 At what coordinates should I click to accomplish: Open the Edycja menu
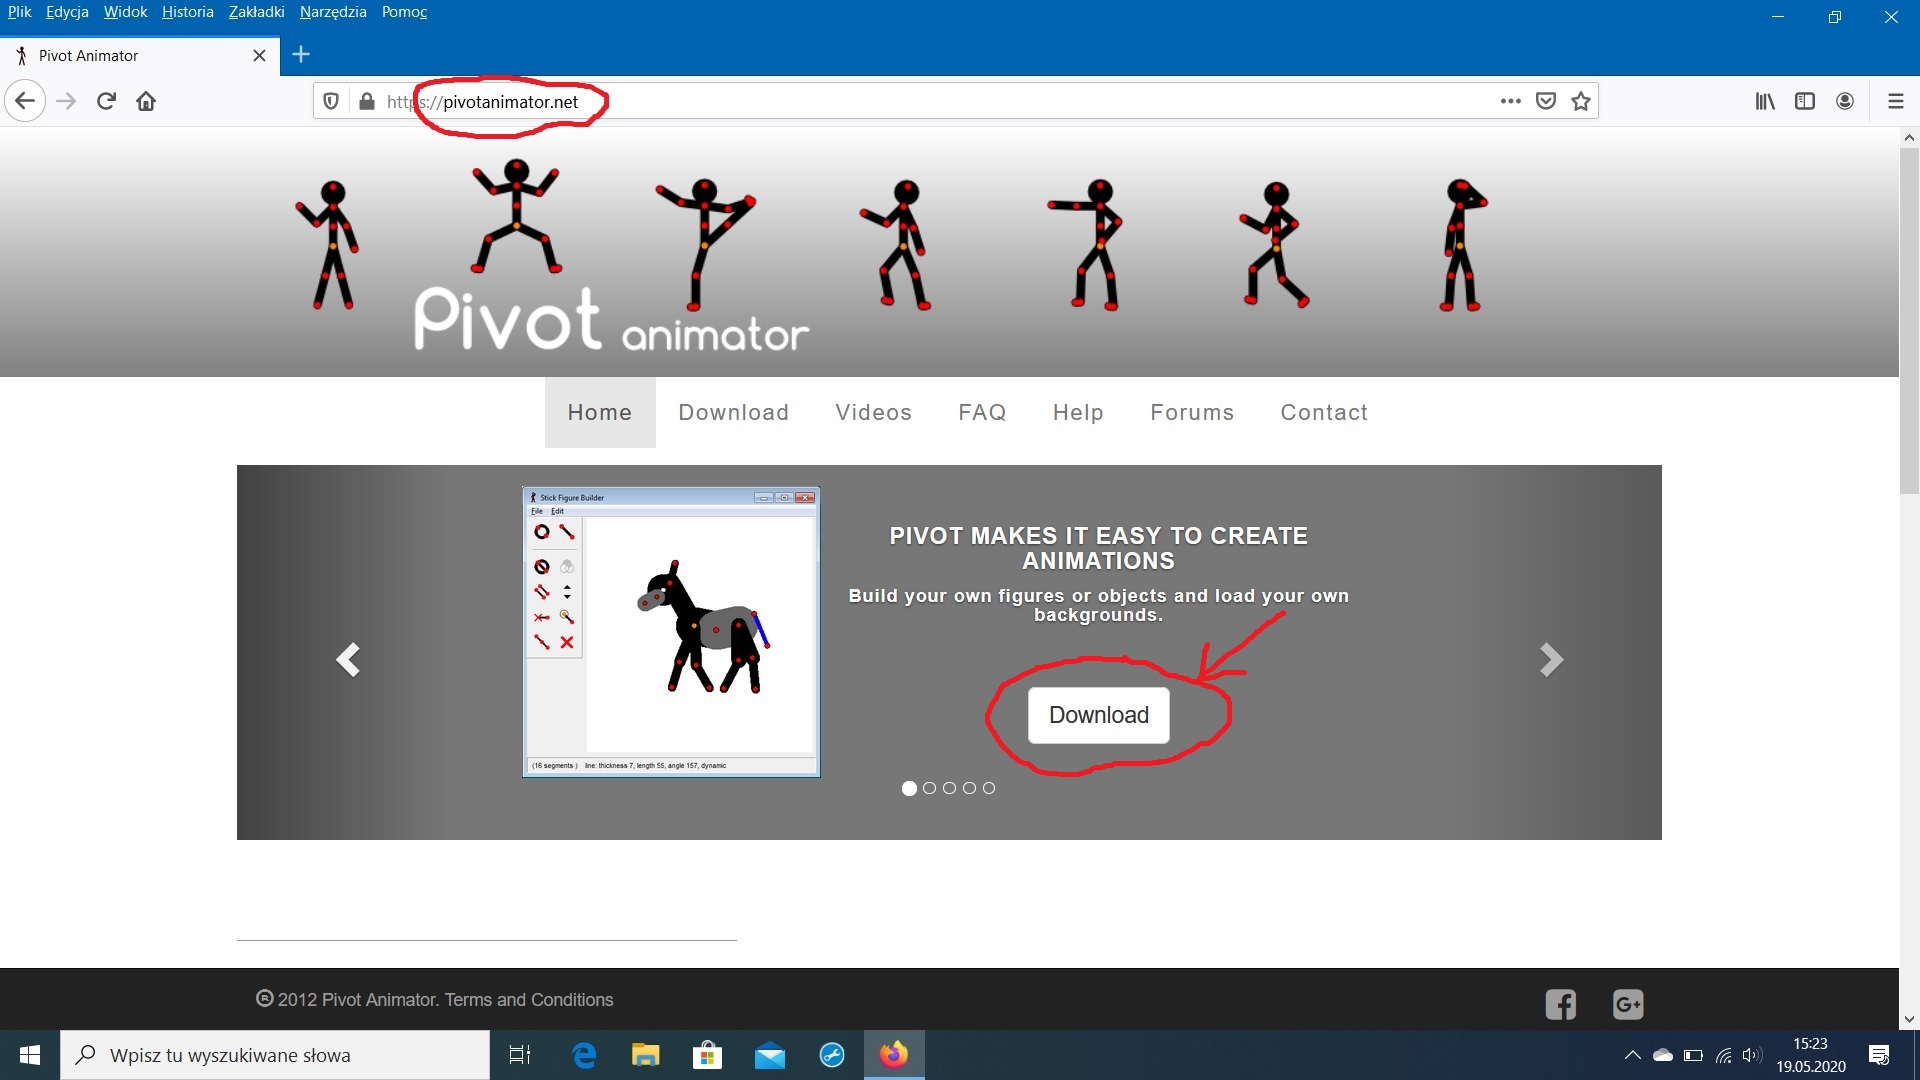coord(67,12)
